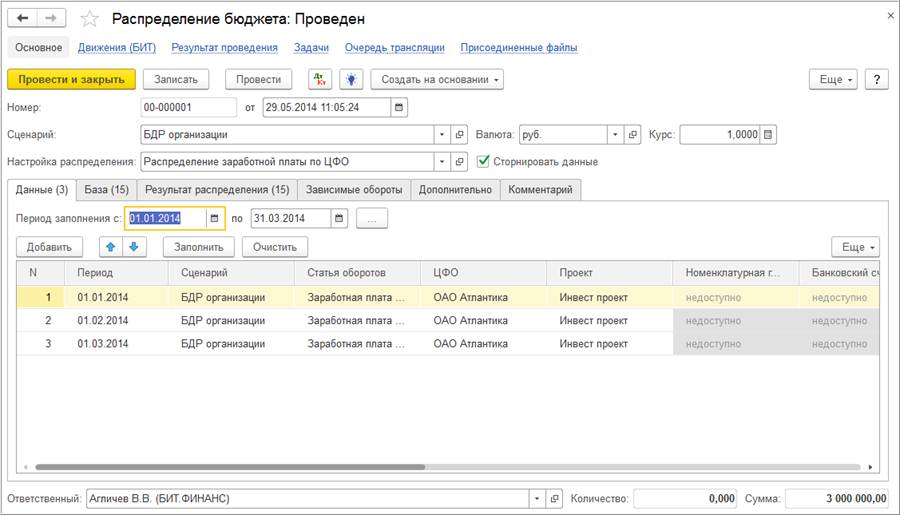The width and height of the screenshot is (900, 515).
Task: Open the Создать на основании dropdown
Action: coord(436,79)
